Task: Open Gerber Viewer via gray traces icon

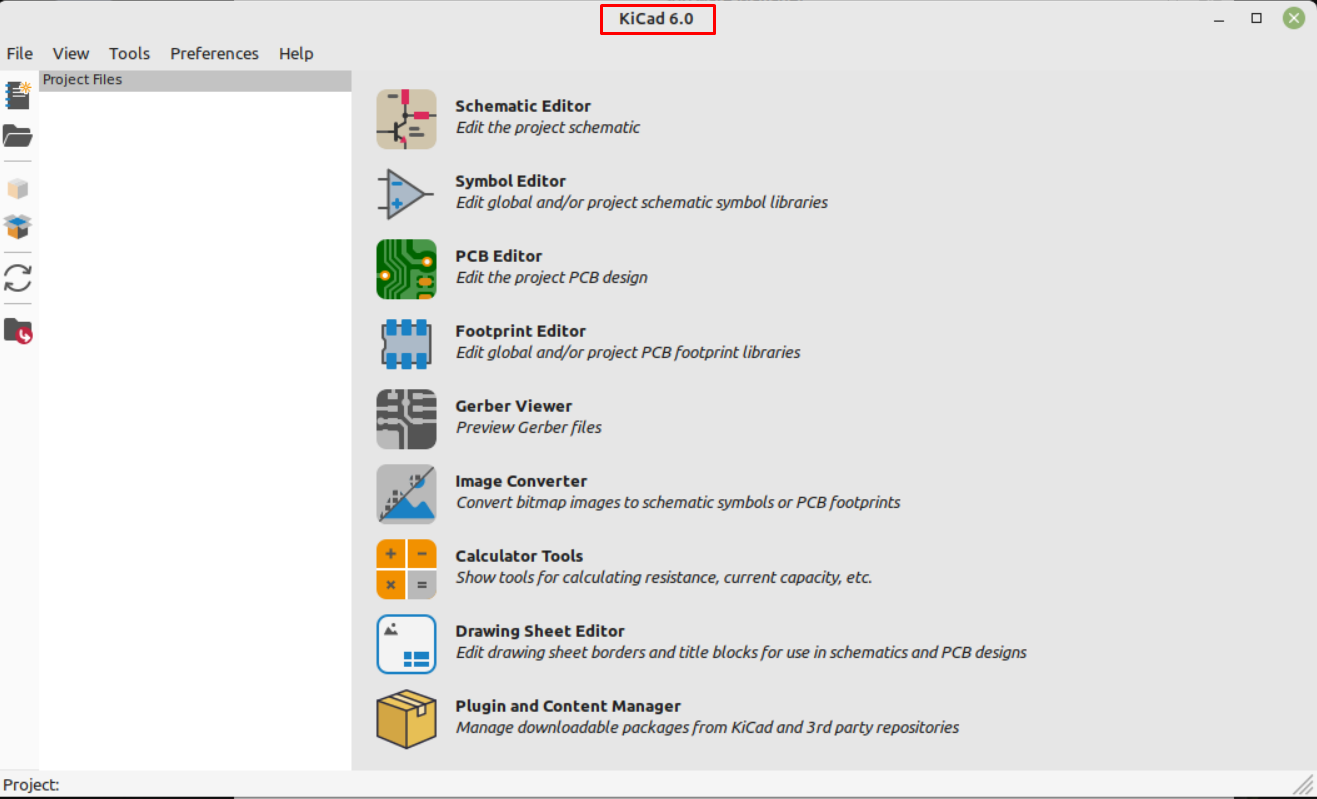Action: (406, 419)
